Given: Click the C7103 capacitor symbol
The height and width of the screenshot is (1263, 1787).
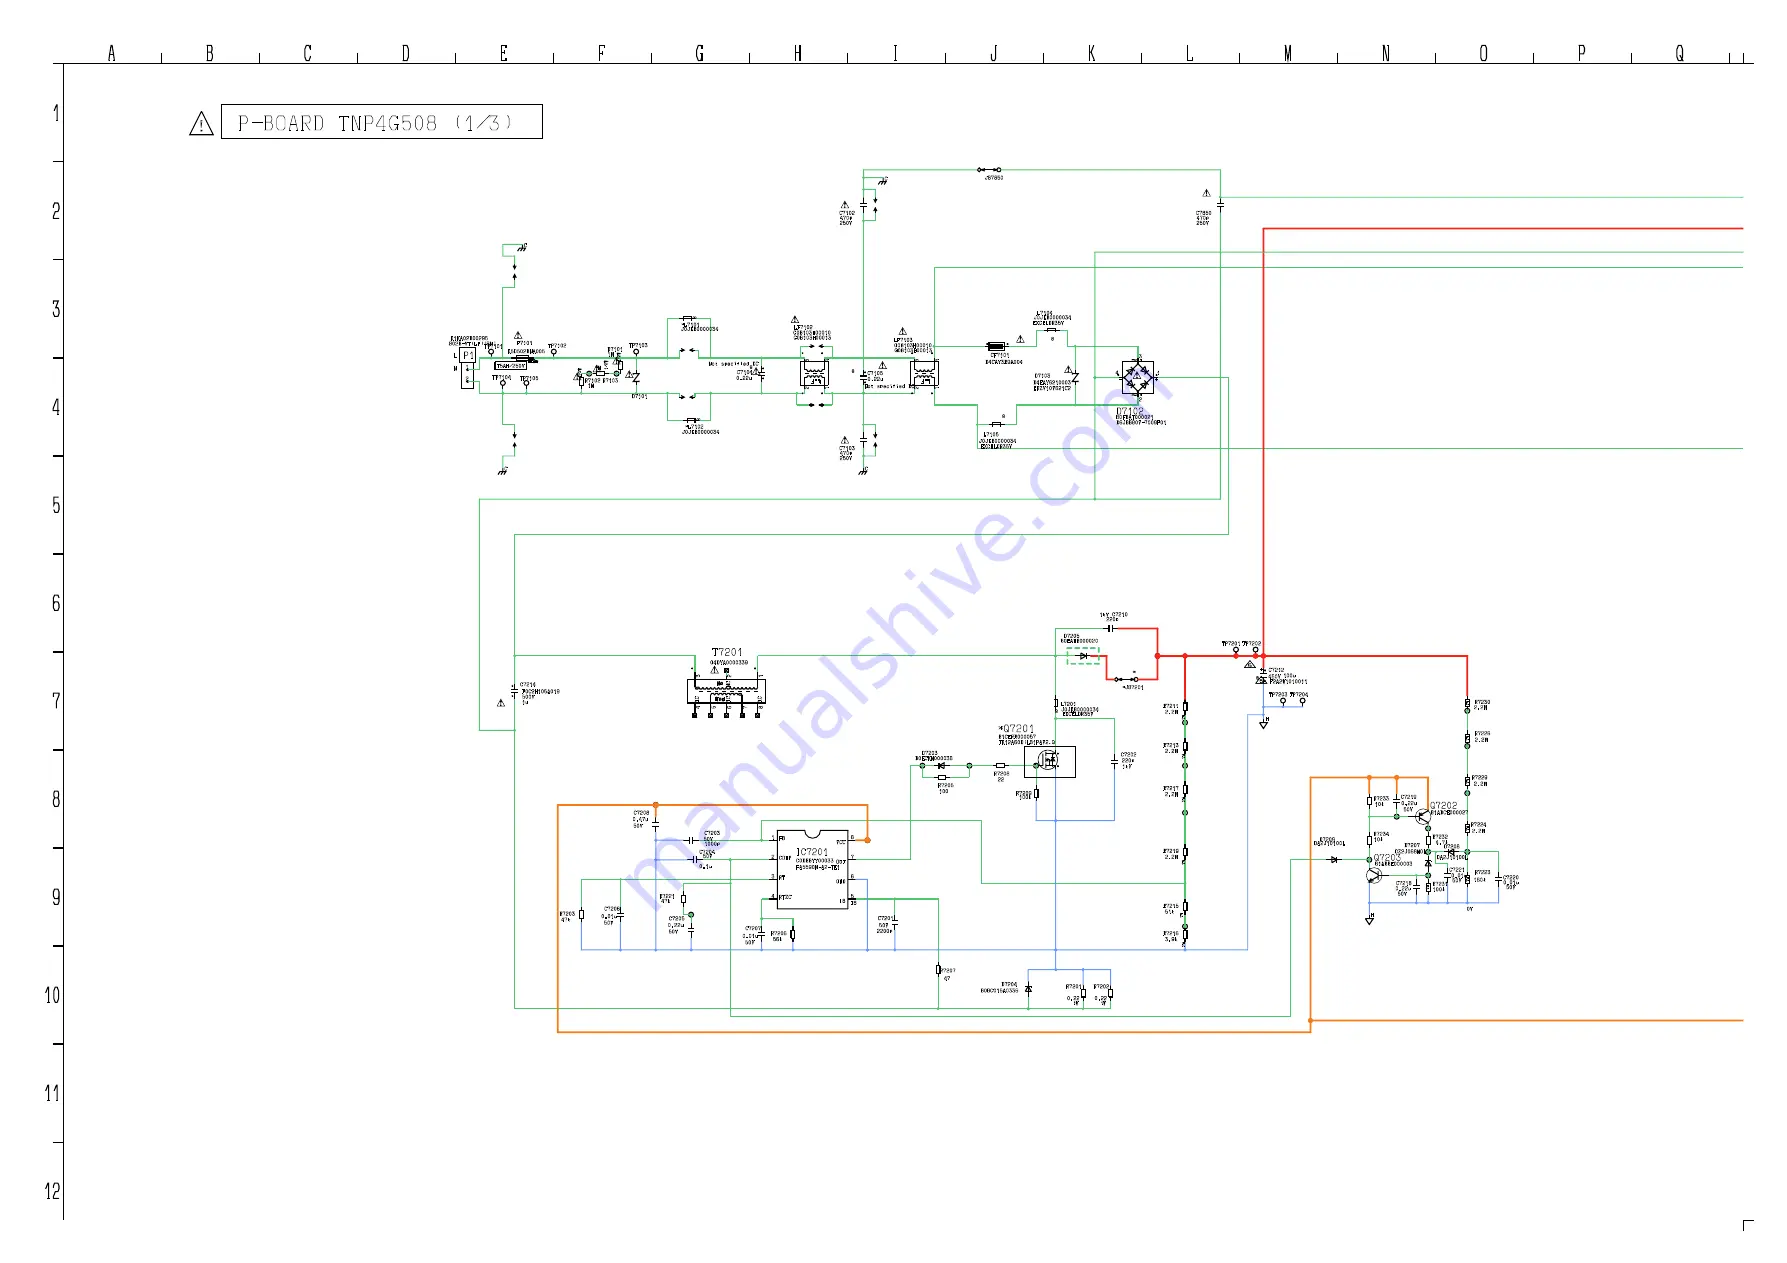Looking at the screenshot, I should pos(864,440).
